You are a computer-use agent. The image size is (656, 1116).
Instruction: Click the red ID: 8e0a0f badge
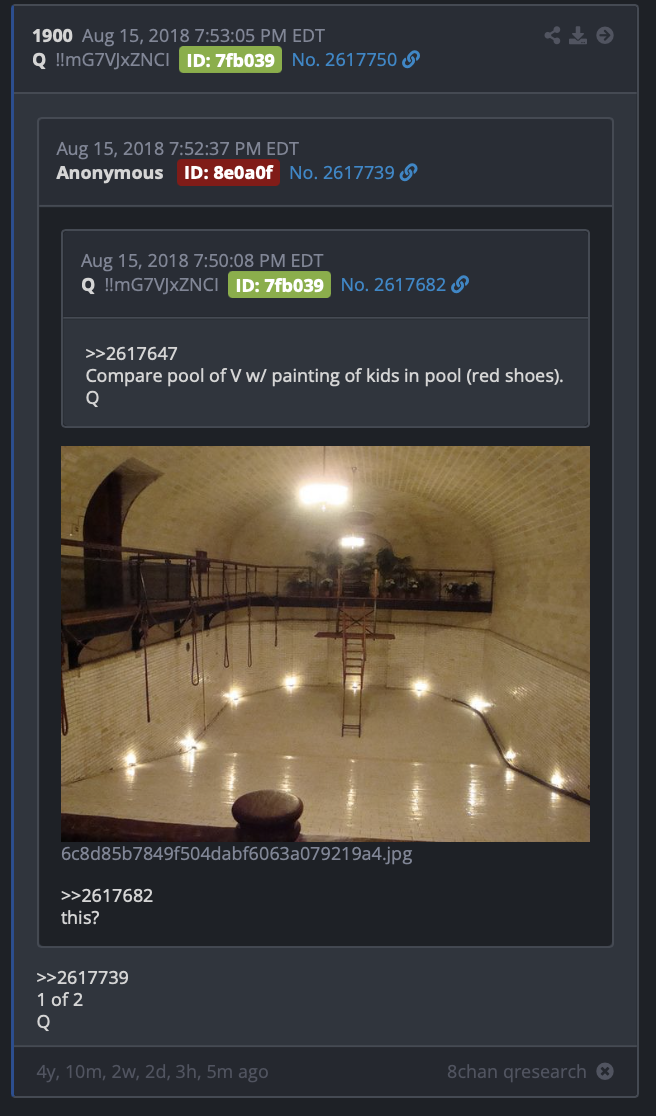coord(228,172)
